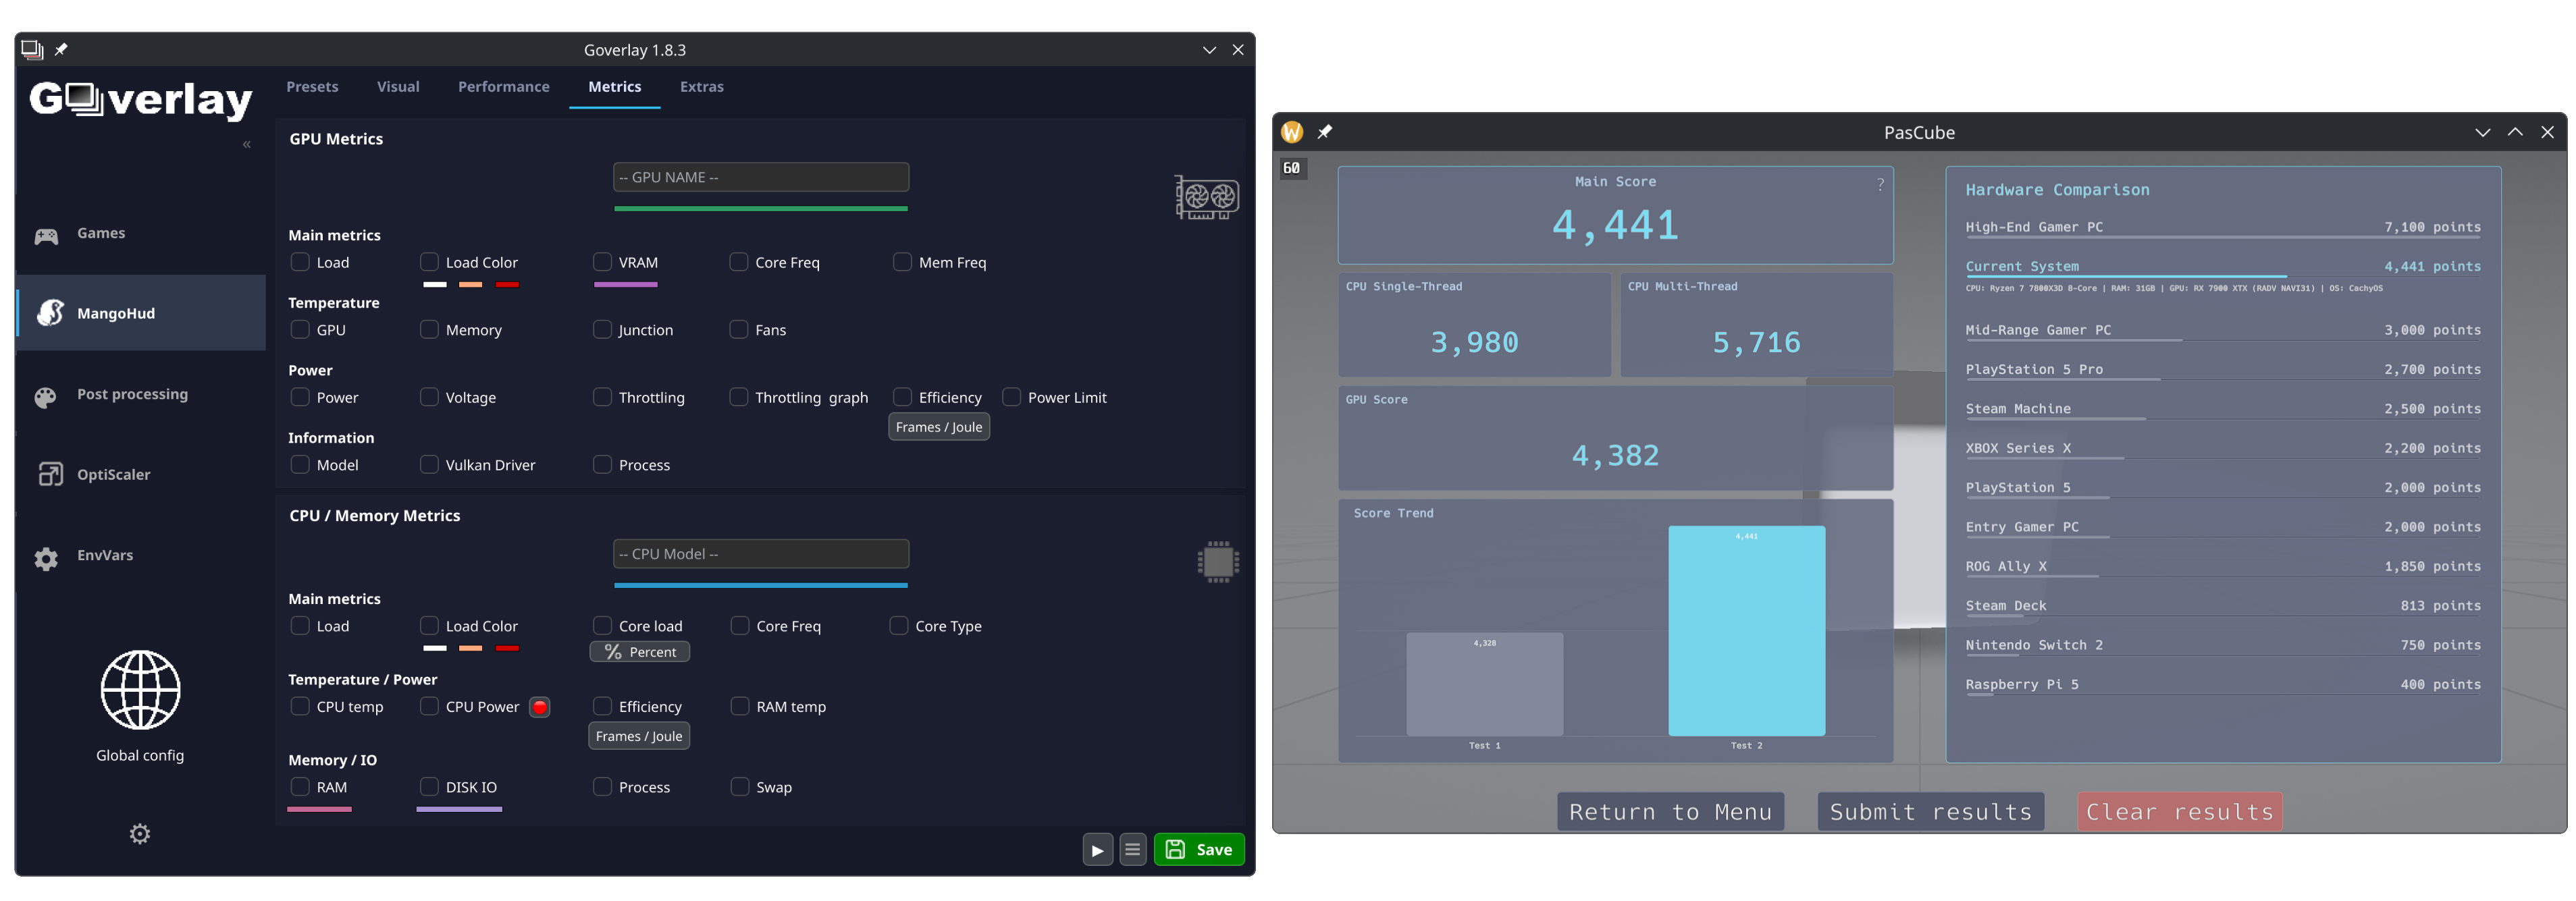Check the Core Type option
The image size is (2576, 901).
899,626
